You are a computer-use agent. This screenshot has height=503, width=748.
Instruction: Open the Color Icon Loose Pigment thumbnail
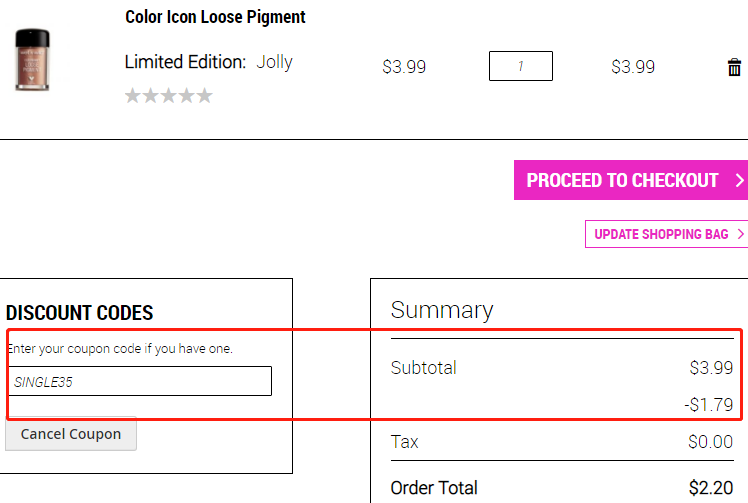click(32, 60)
